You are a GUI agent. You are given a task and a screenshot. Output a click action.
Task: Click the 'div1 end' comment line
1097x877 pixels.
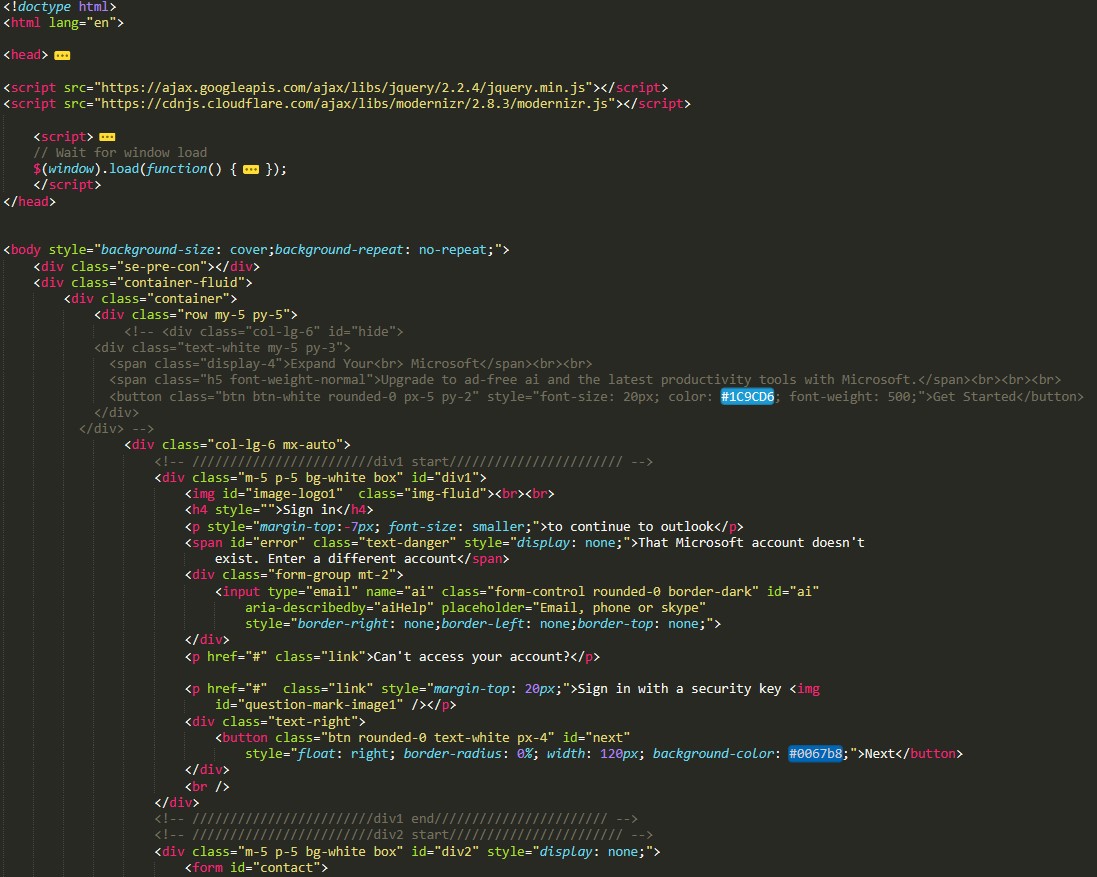click(x=396, y=819)
